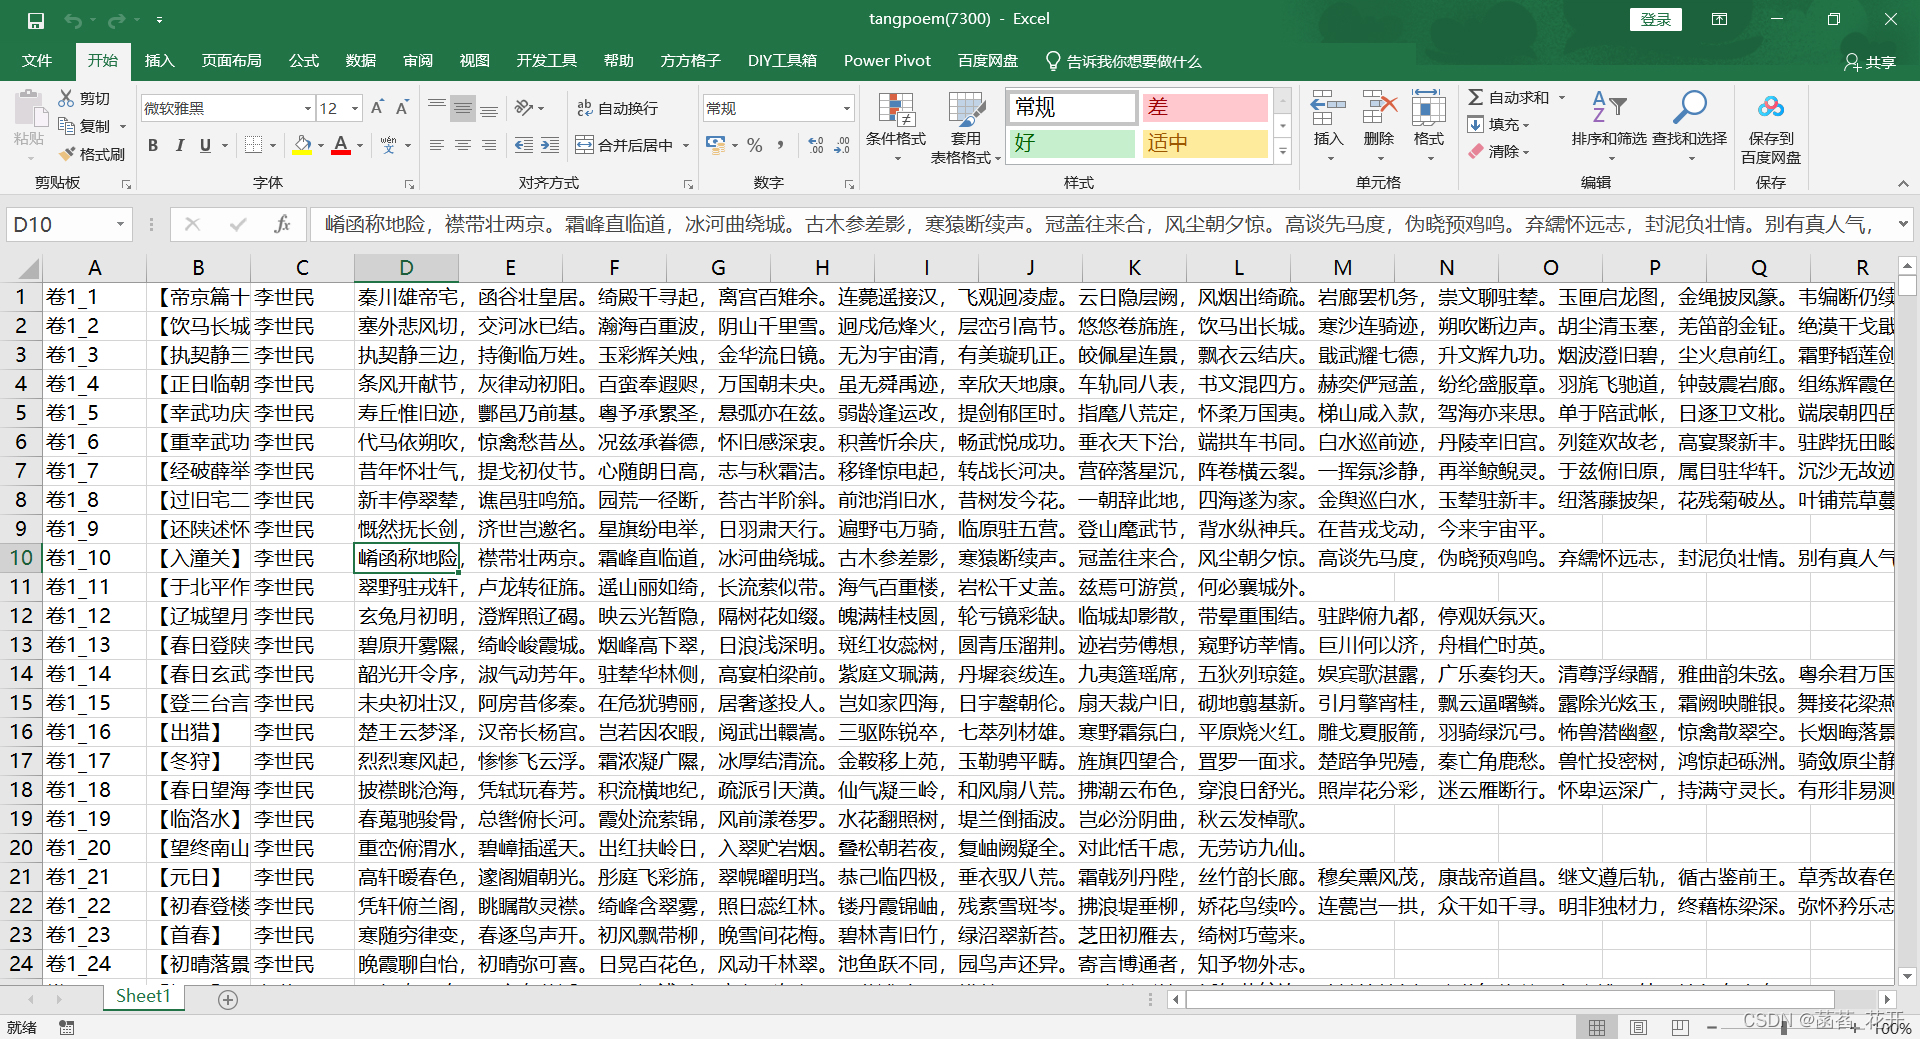
Task: Click the comma style icon
Action: tap(780, 145)
